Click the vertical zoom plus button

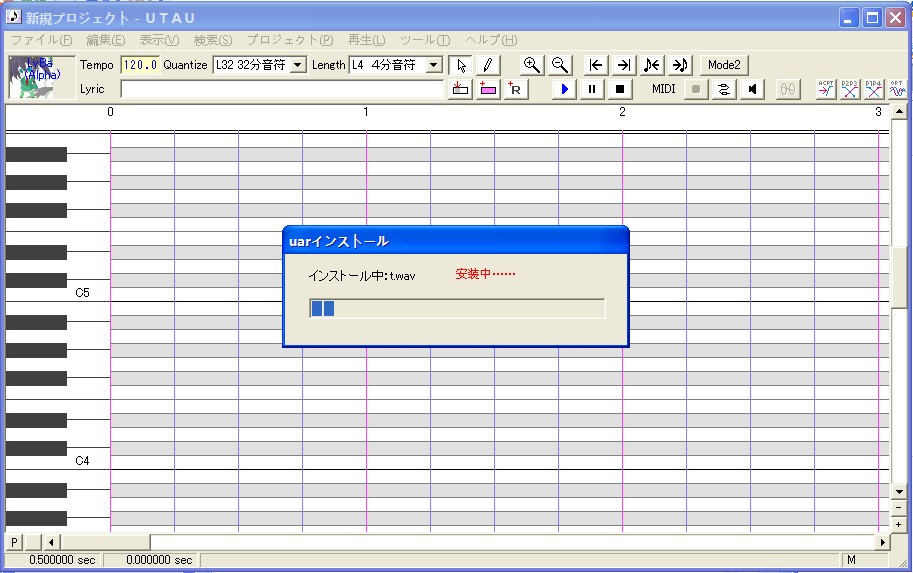point(899,524)
